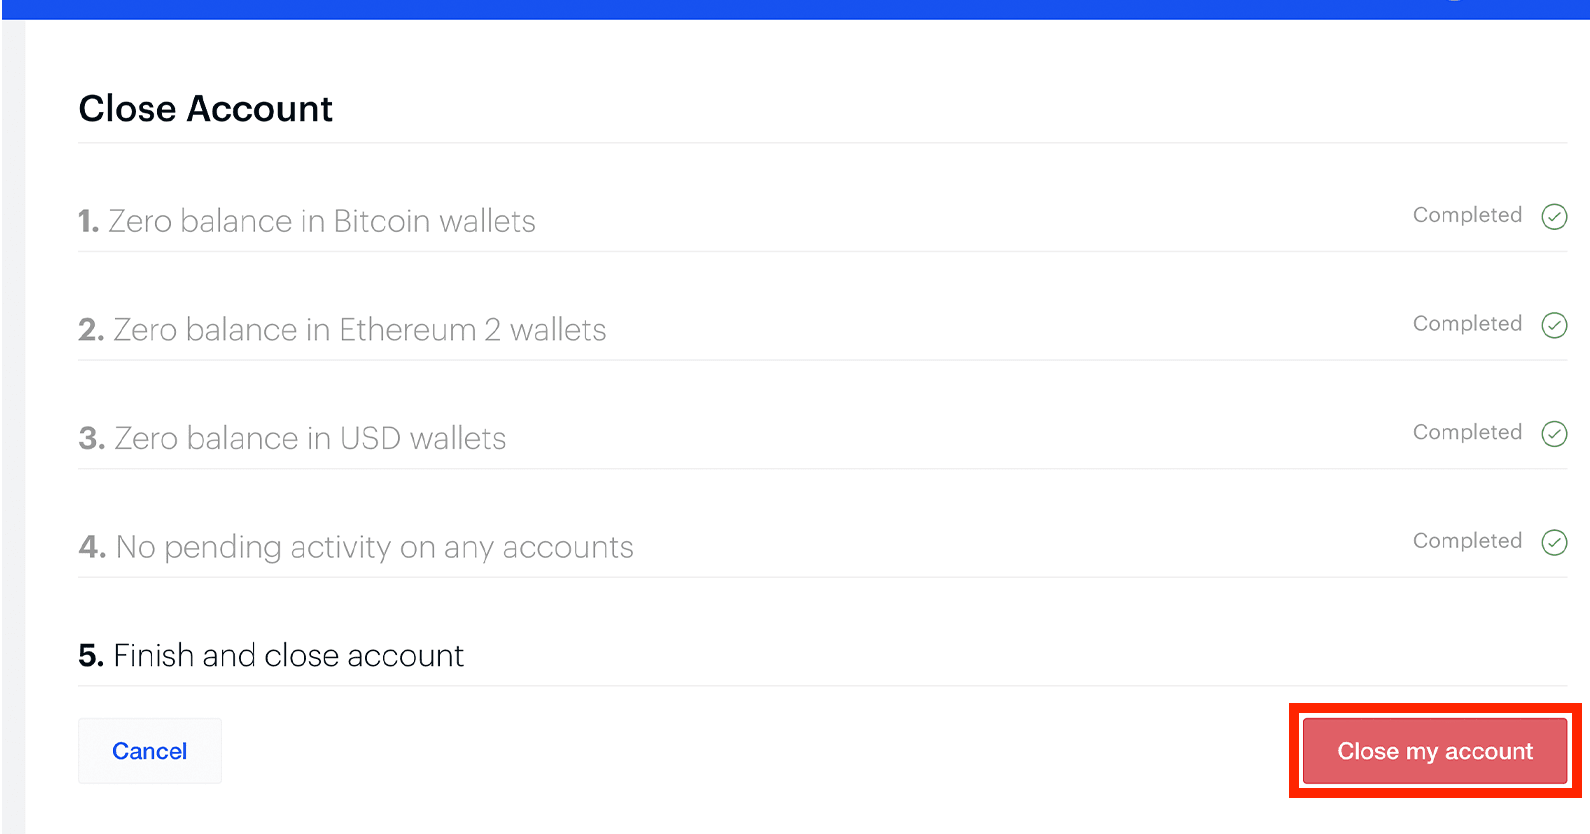This screenshot has width=1590, height=834.
Task: Select the Zero balance in USD wallets step
Action: [310, 439]
